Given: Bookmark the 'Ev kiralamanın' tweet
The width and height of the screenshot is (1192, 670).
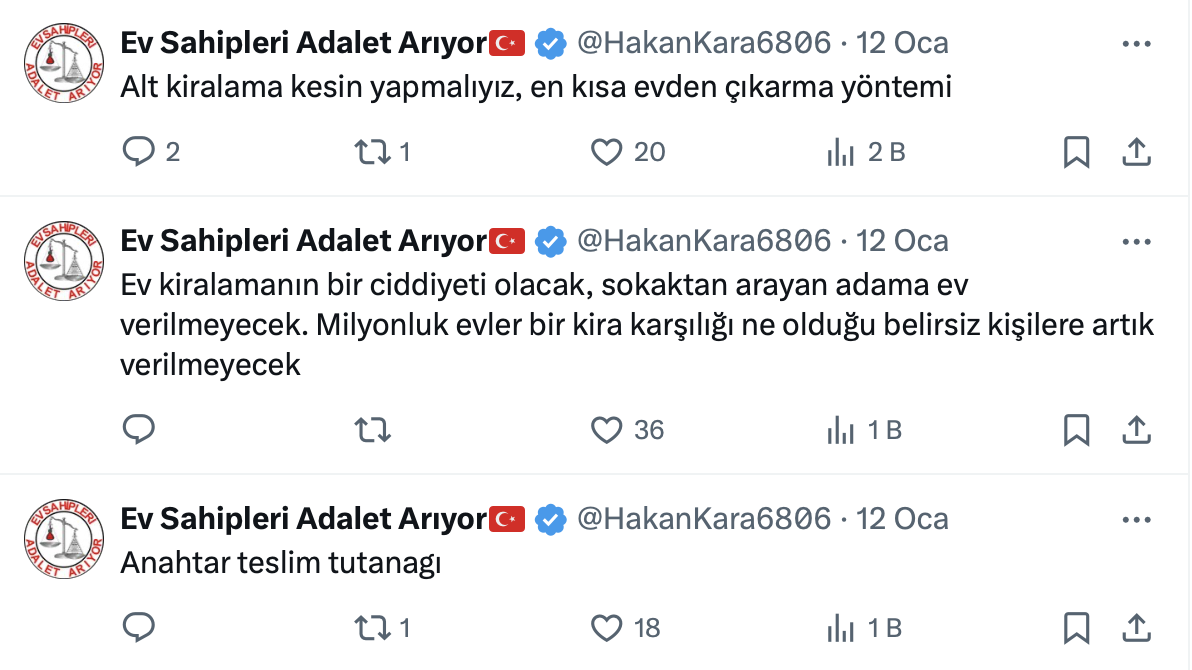Looking at the screenshot, I should coord(1076,430).
